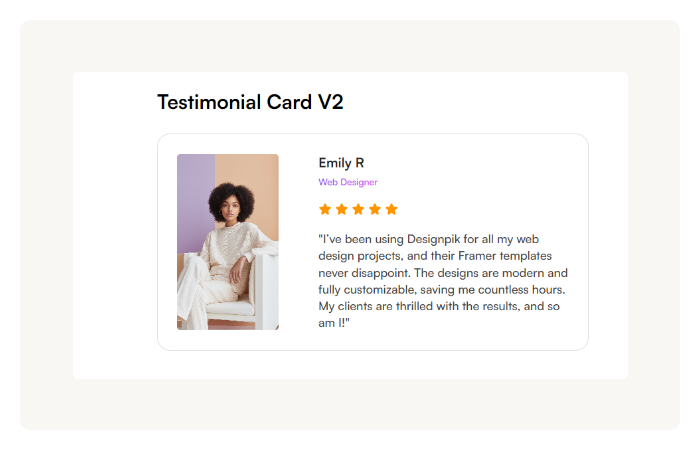Click the testimonial quote paragraph

(443, 281)
